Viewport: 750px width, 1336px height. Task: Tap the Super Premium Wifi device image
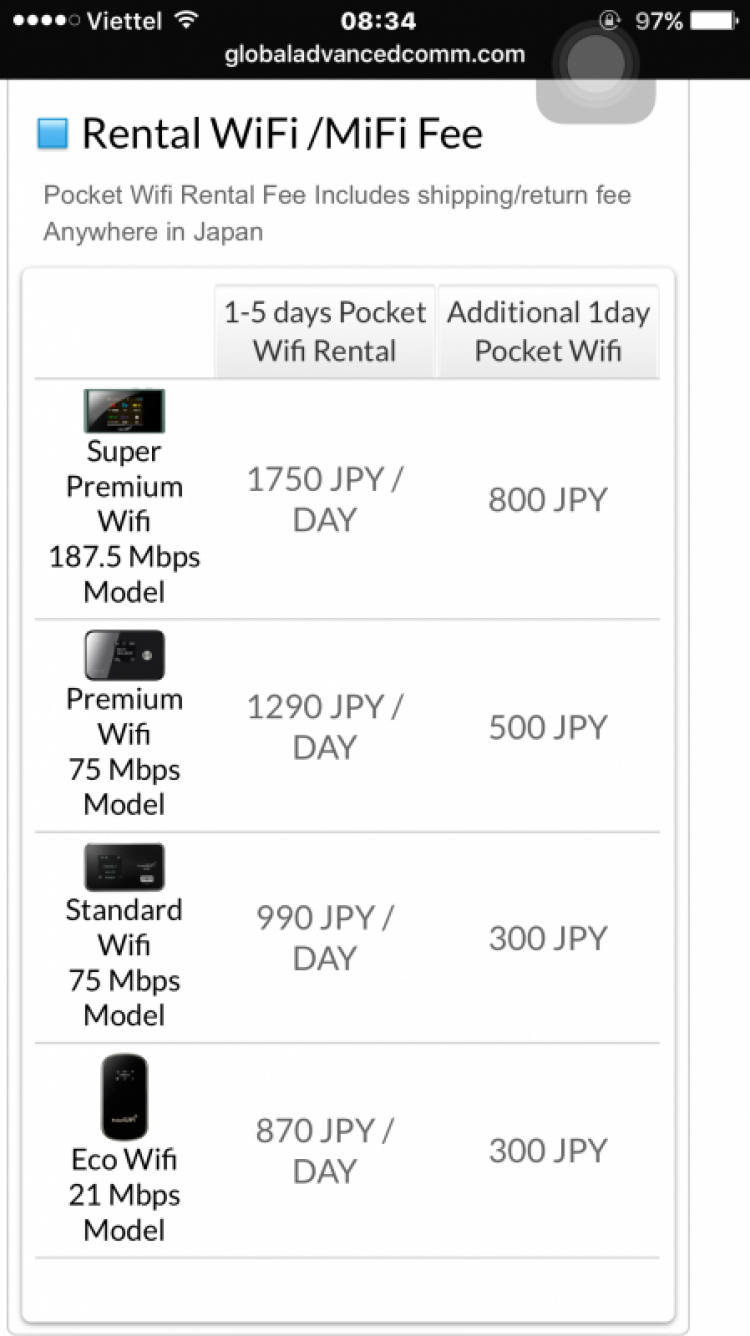point(124,411)
